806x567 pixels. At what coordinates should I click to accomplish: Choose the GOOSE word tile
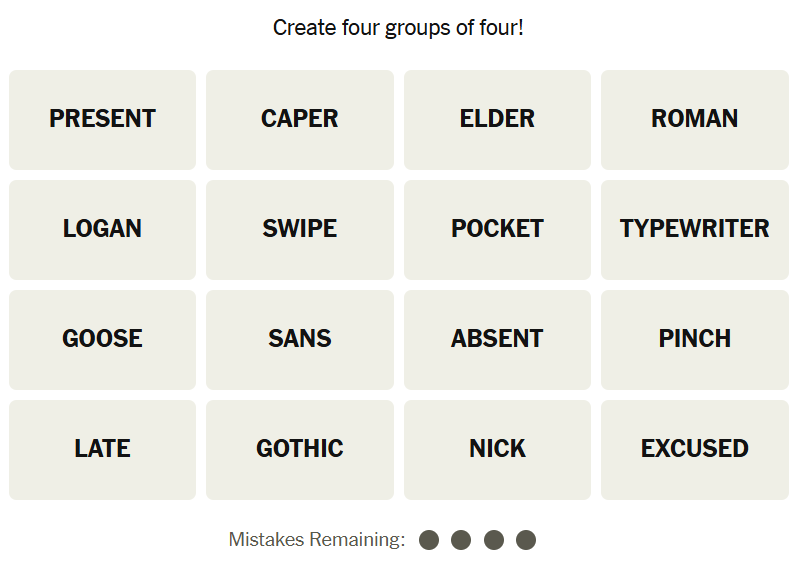click(x=102, y=339)
